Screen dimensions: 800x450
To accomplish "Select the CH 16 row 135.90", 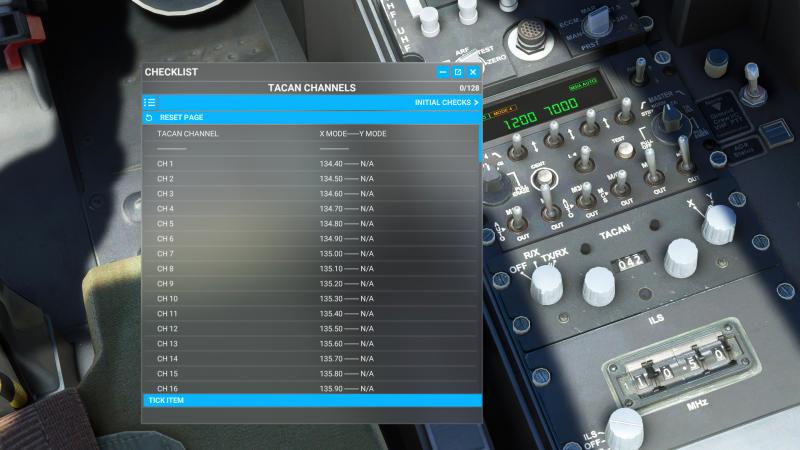I will point(310,388).
